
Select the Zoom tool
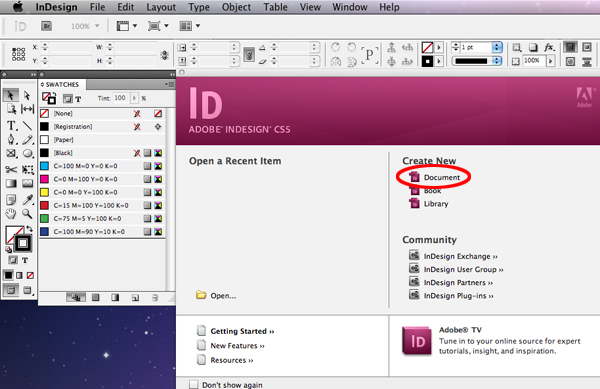pos(27,213)
